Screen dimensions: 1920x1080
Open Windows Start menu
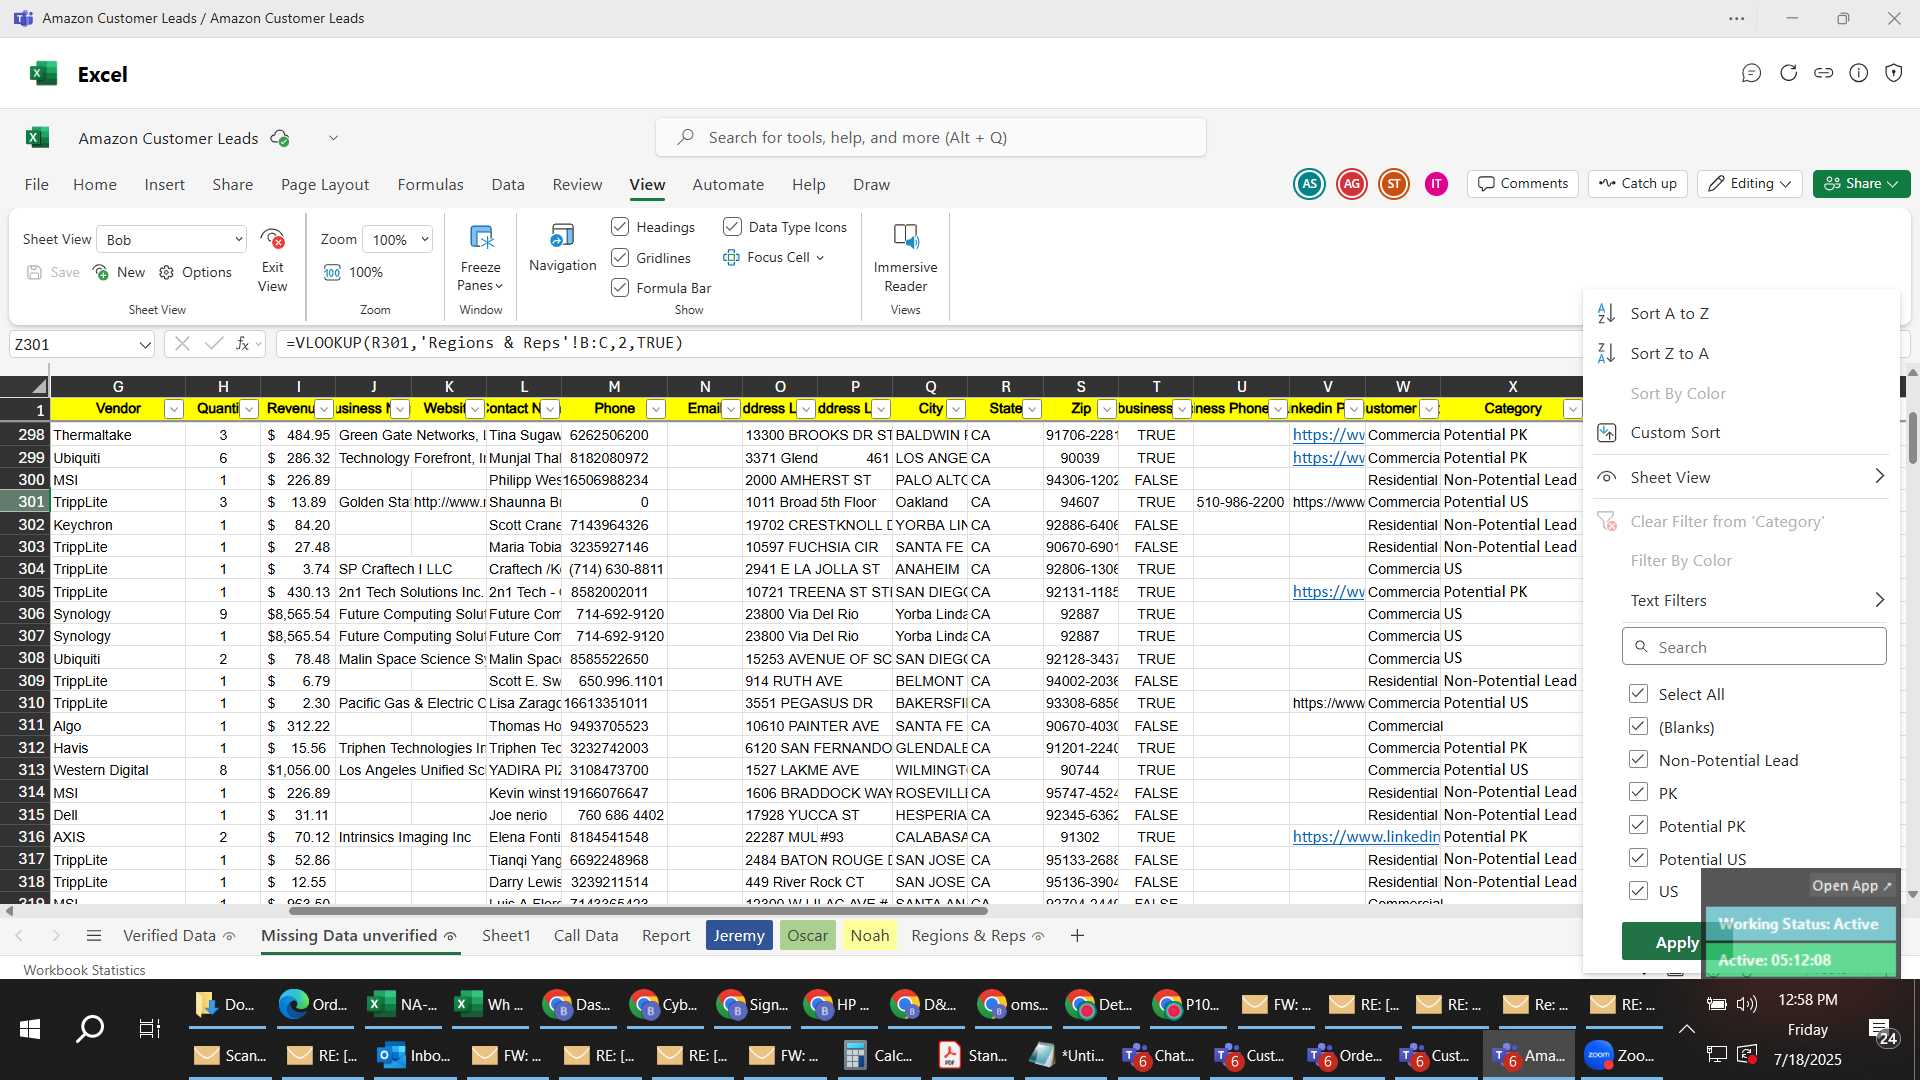click(30, 1028)
